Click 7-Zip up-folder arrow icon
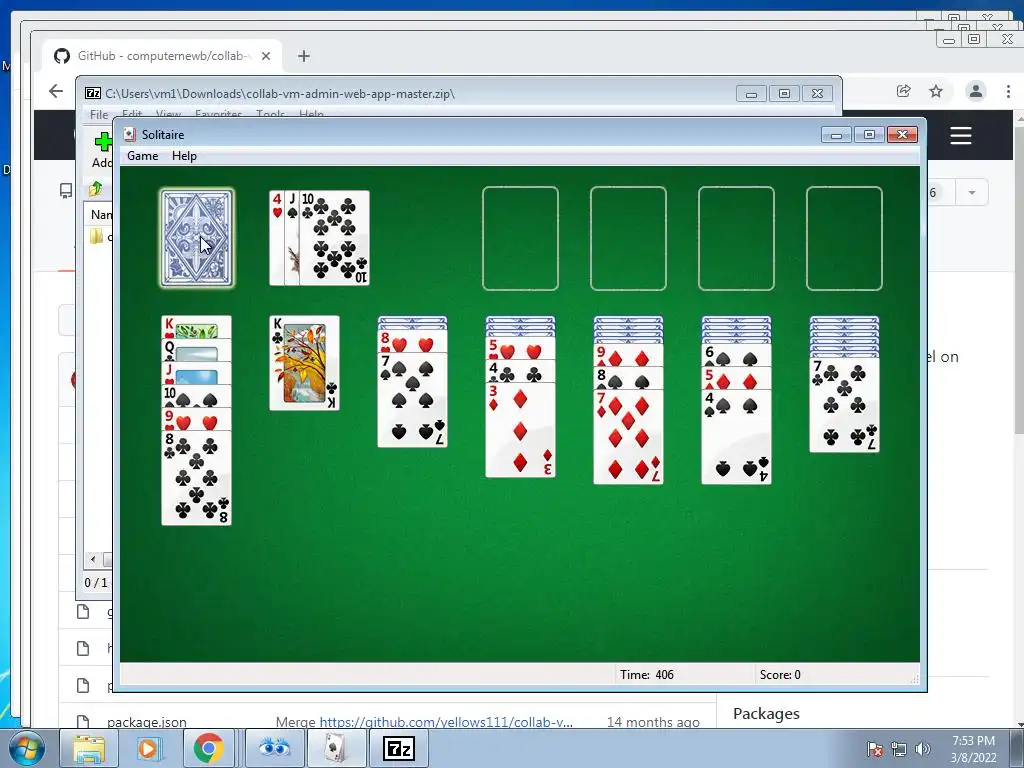 [x=96, y=189]
